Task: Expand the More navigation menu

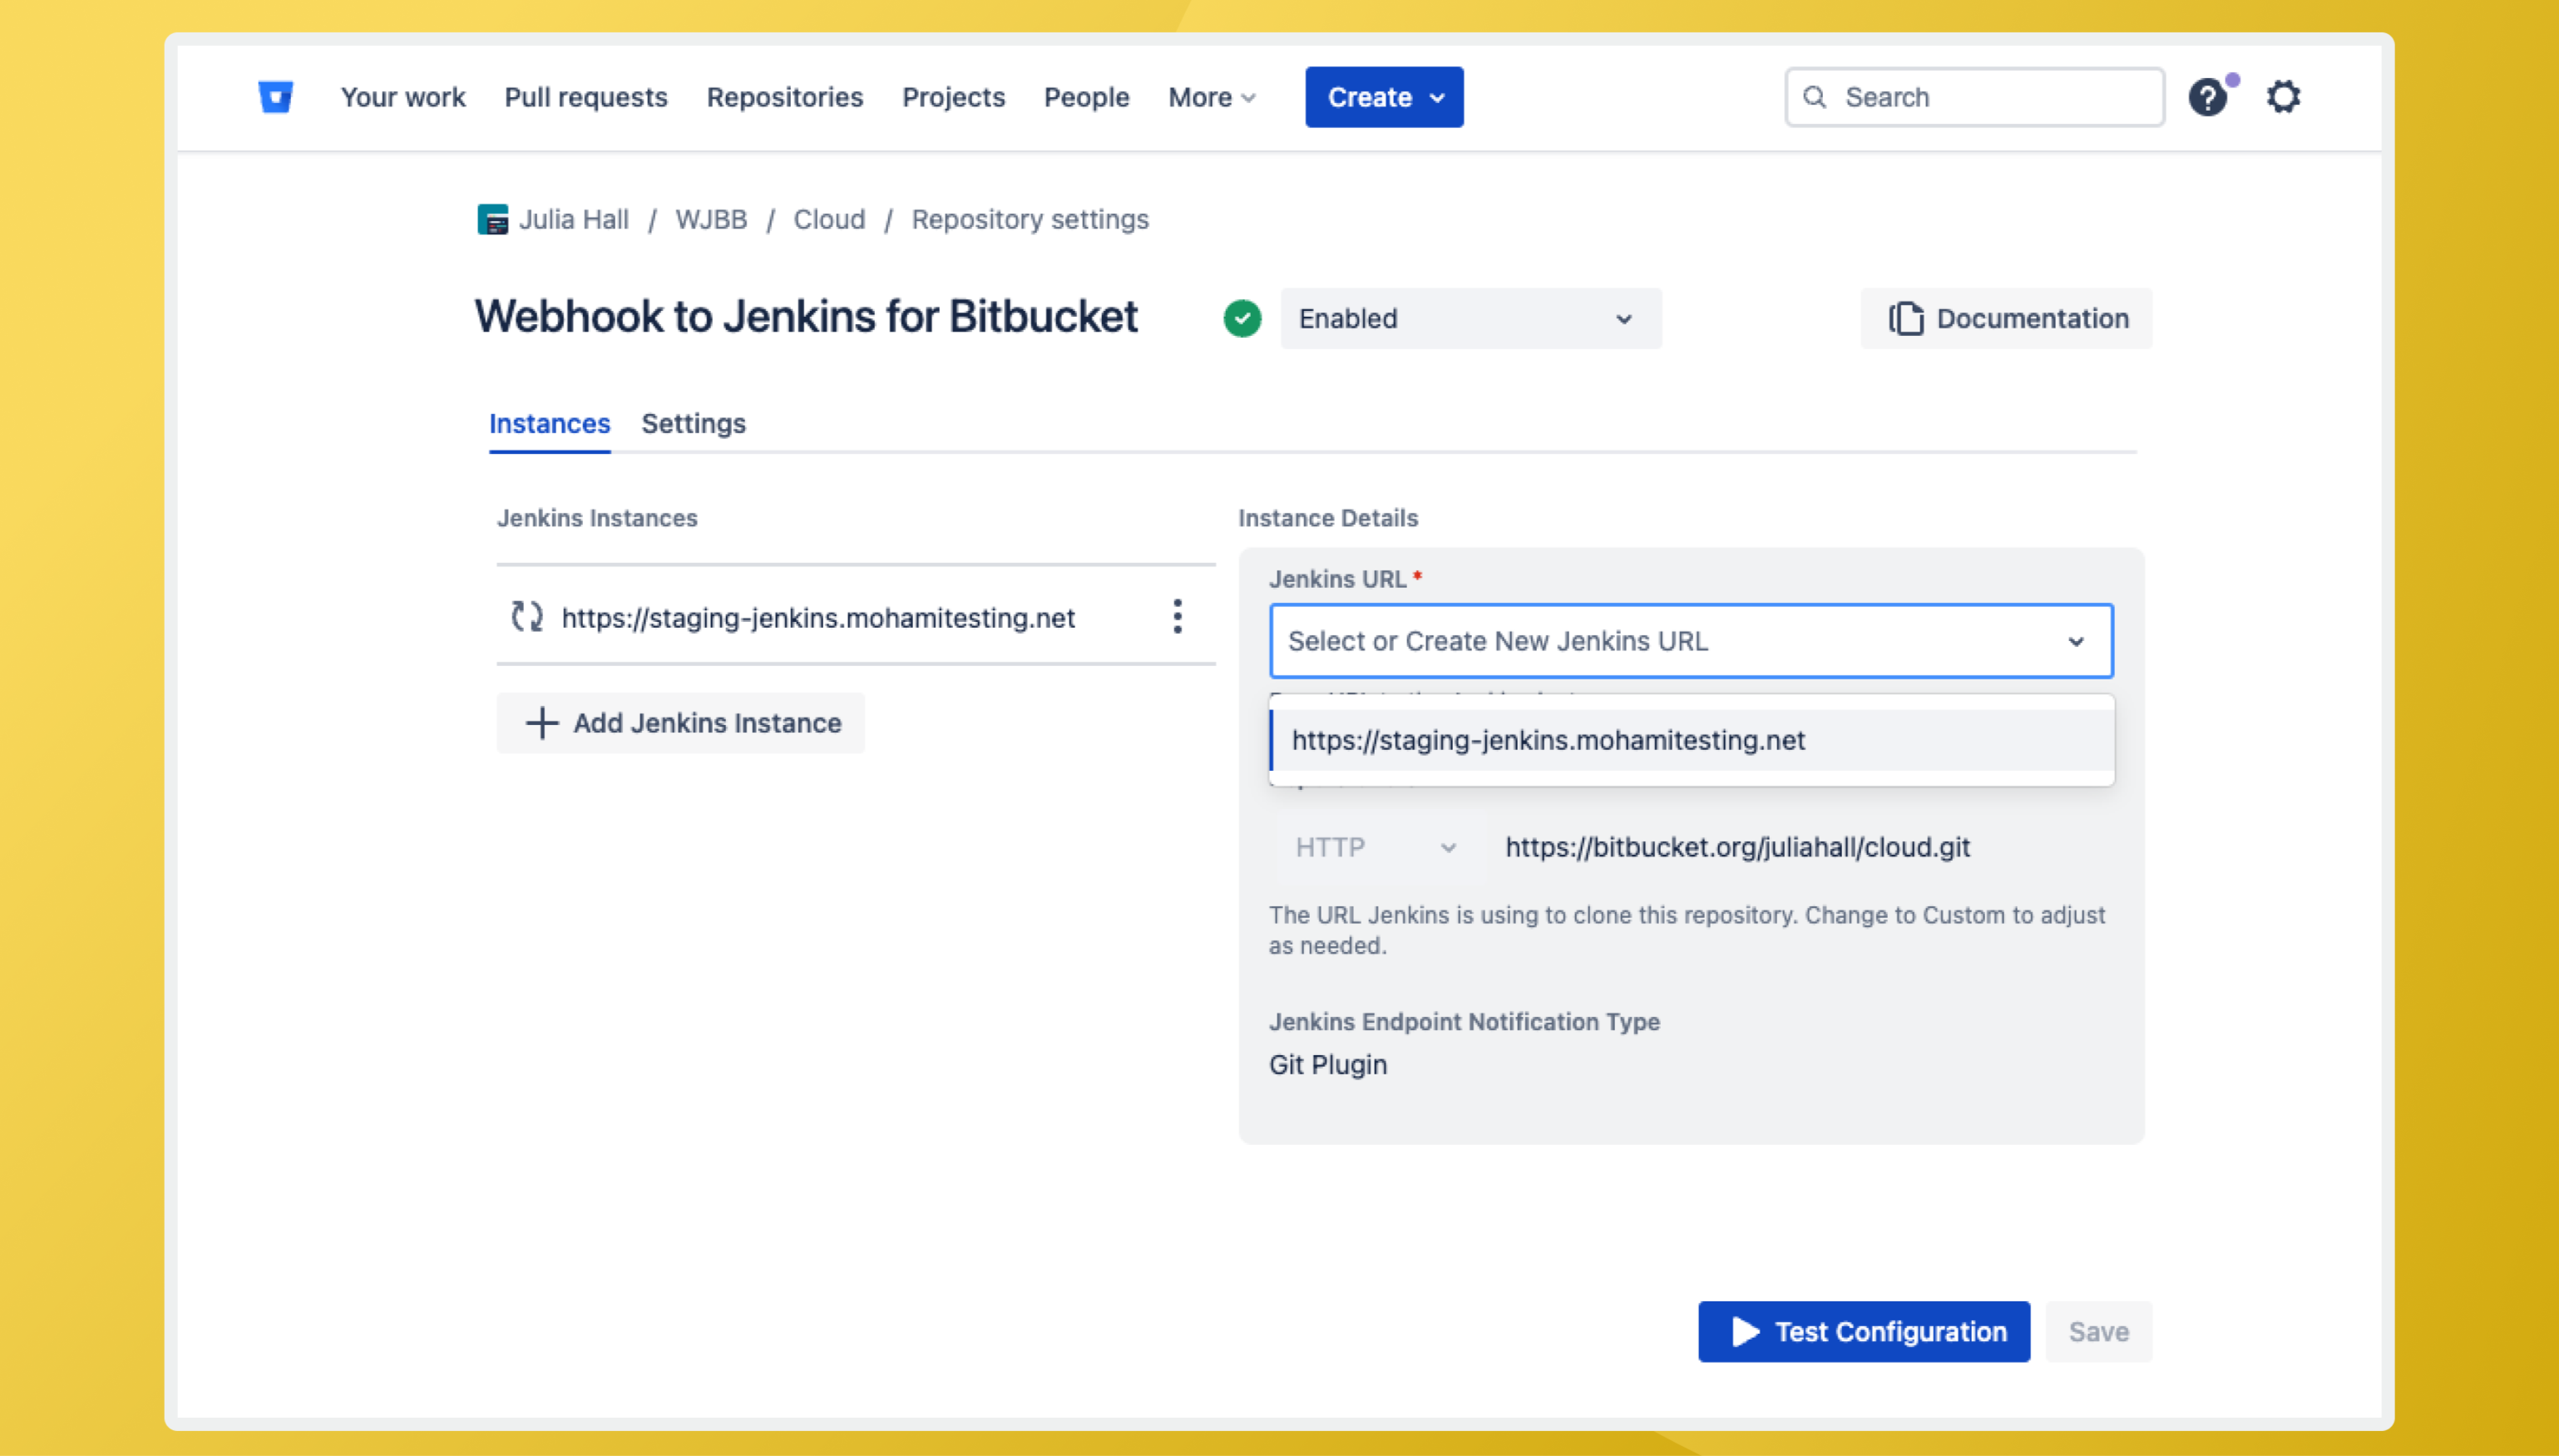Action: (x=1211, y=97)
